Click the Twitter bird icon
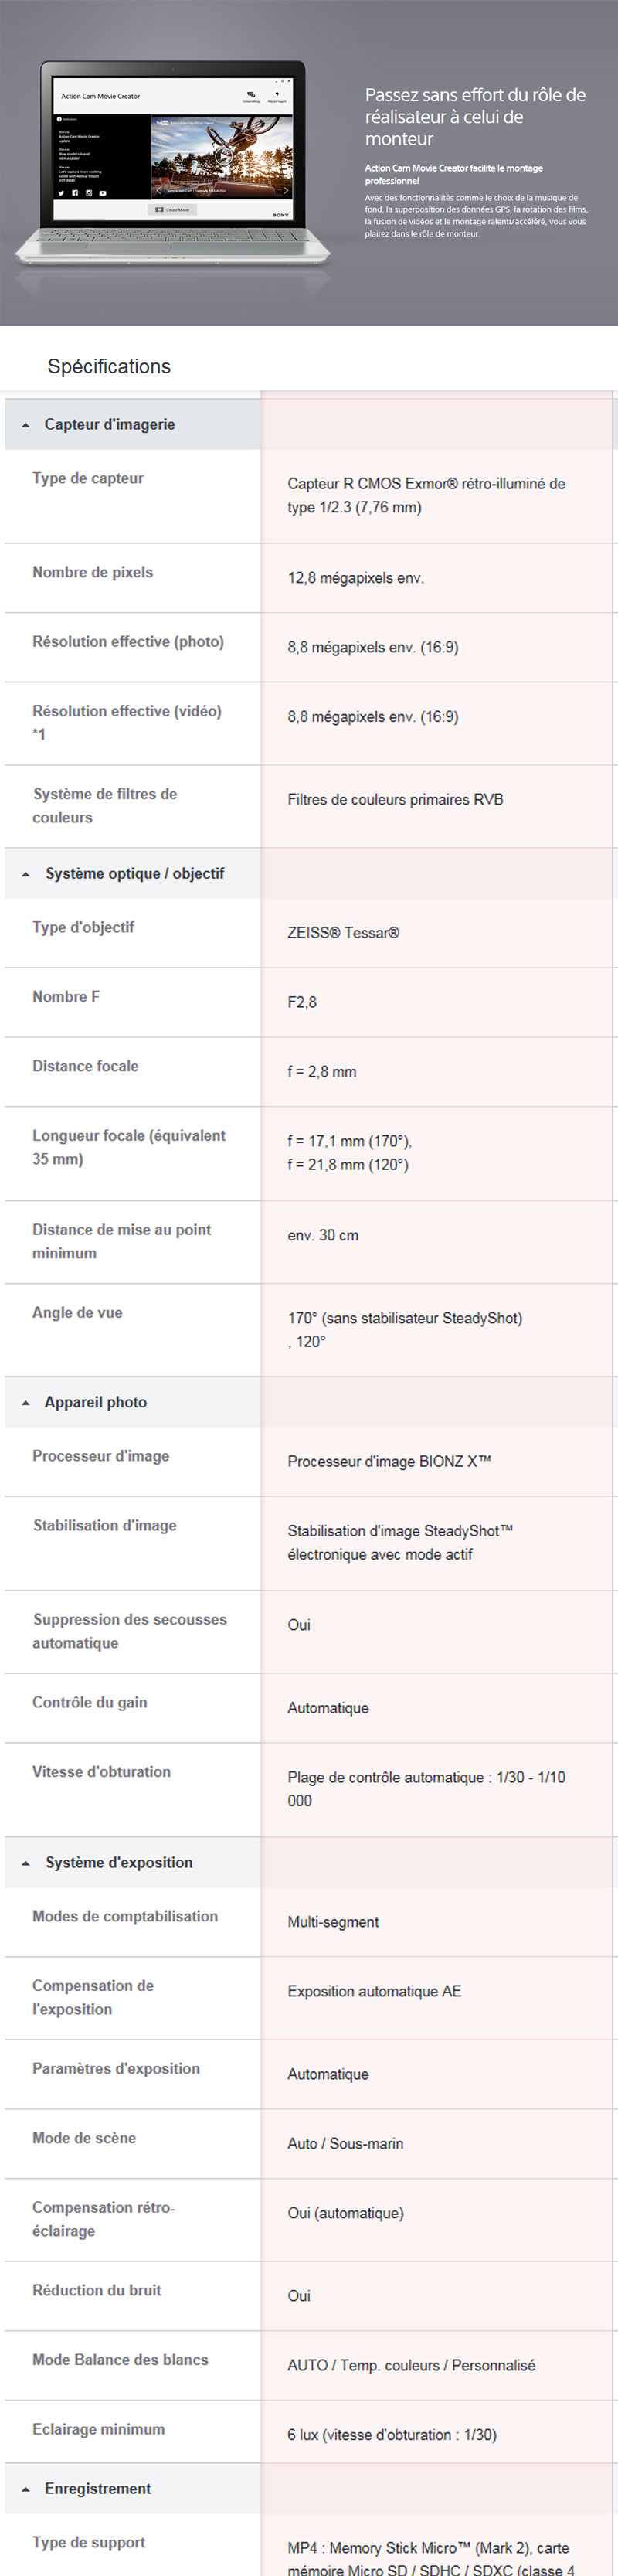 tap(62, 193)
